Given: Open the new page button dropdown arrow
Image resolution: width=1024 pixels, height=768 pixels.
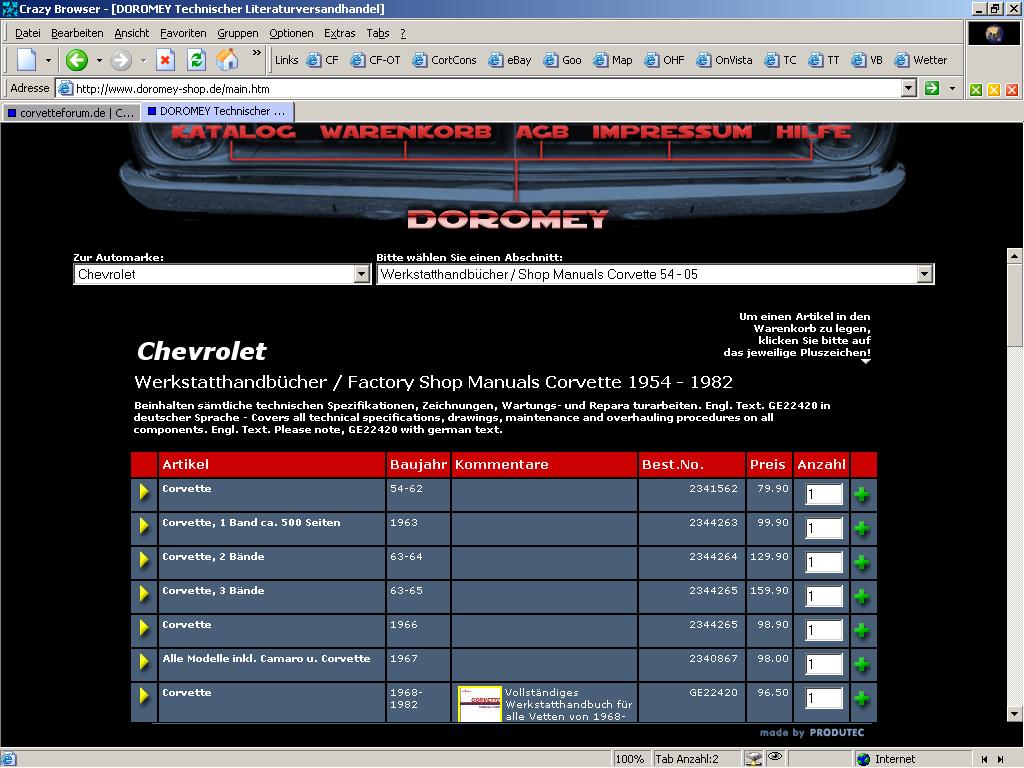Looking at the screenshot, I should (x=48, y=60).
